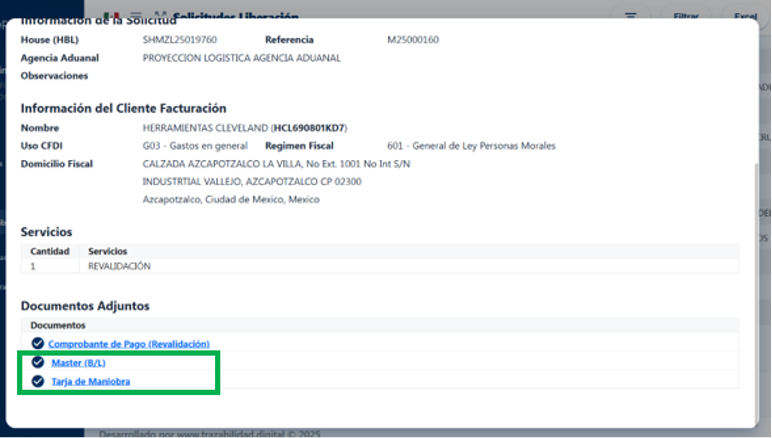
Task: Toggle the hamburger menu beside Solicitudes Liberación
Action: pos(136,17)
